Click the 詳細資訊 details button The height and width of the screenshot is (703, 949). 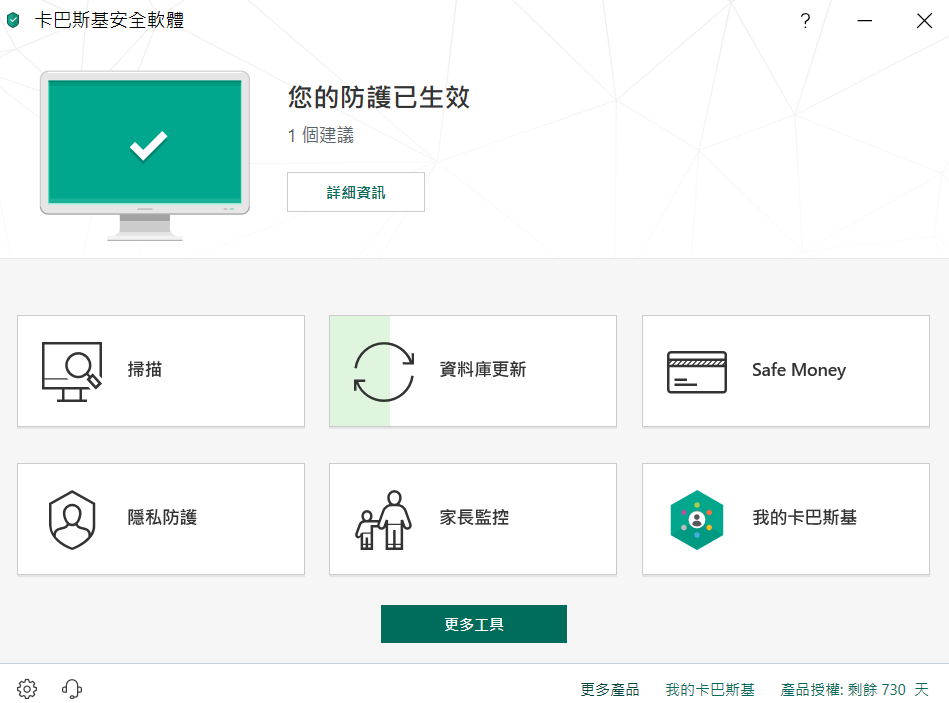point(356,192)
